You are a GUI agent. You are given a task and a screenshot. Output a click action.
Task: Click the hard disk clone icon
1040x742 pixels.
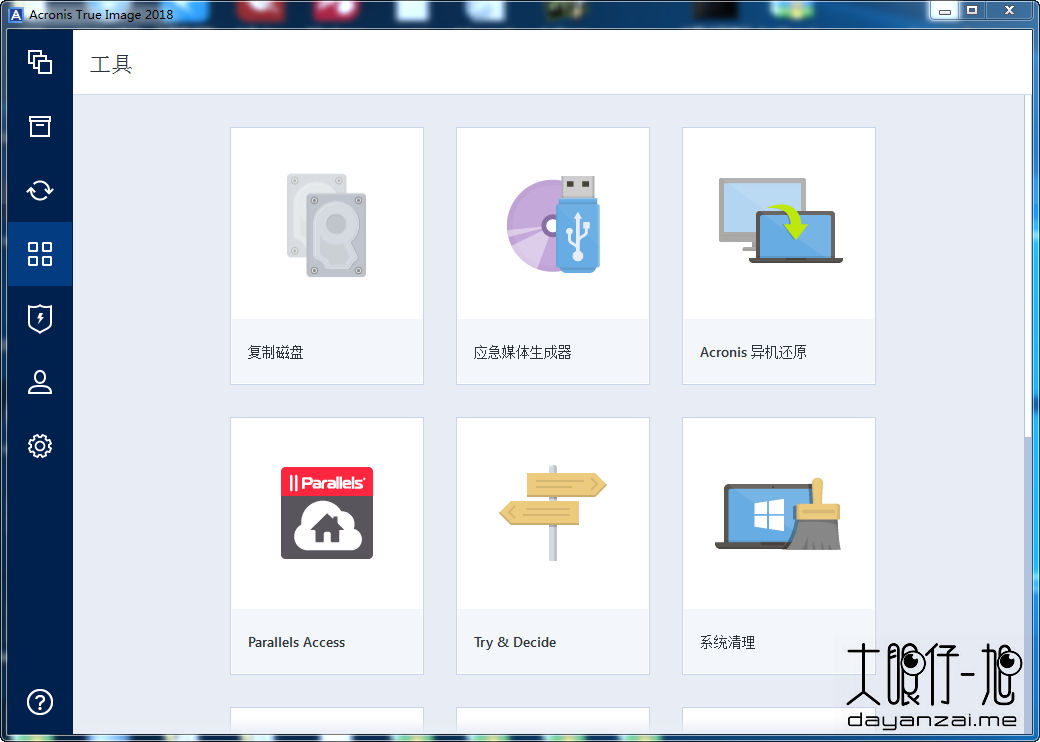[x=326, y=225]
